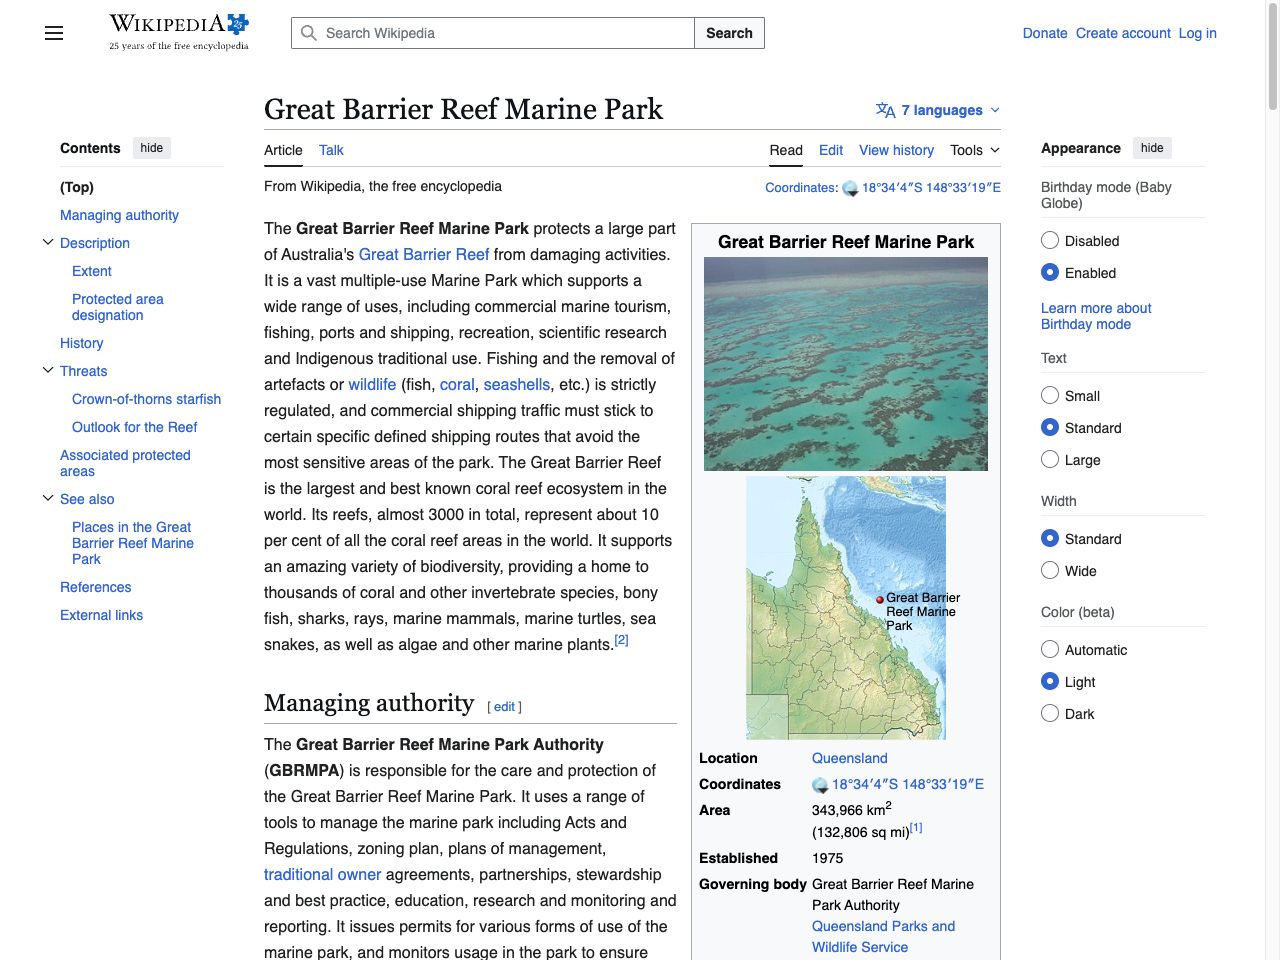Switch to the Talk tab
The height and width of the screenshot is (960, 1280).
[331, 150]
